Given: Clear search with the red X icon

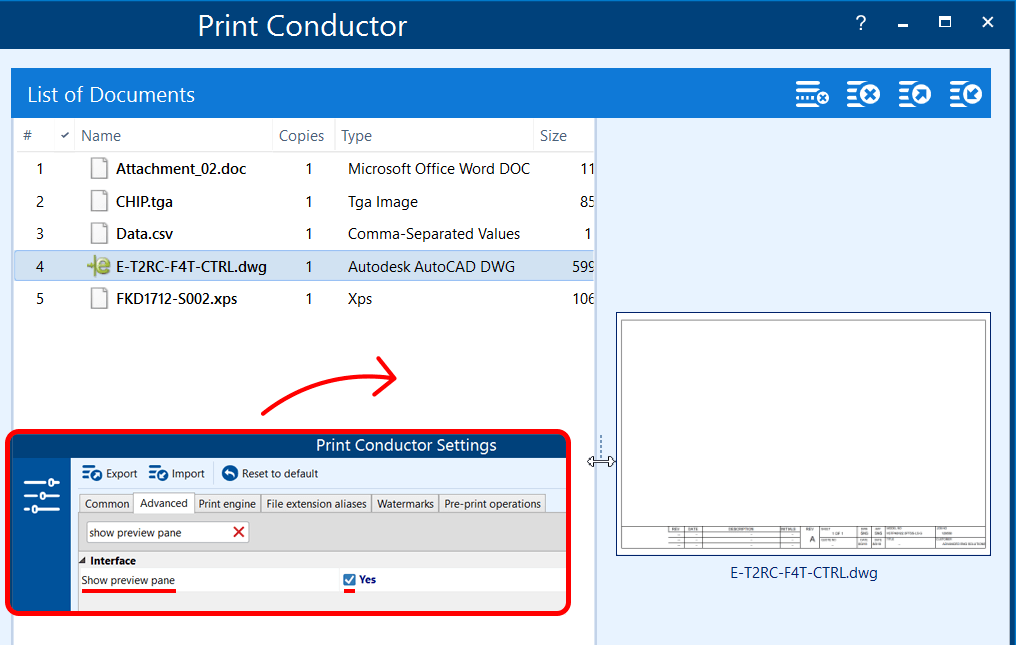Looking at the screenshot, I should [x=239, y=532].
